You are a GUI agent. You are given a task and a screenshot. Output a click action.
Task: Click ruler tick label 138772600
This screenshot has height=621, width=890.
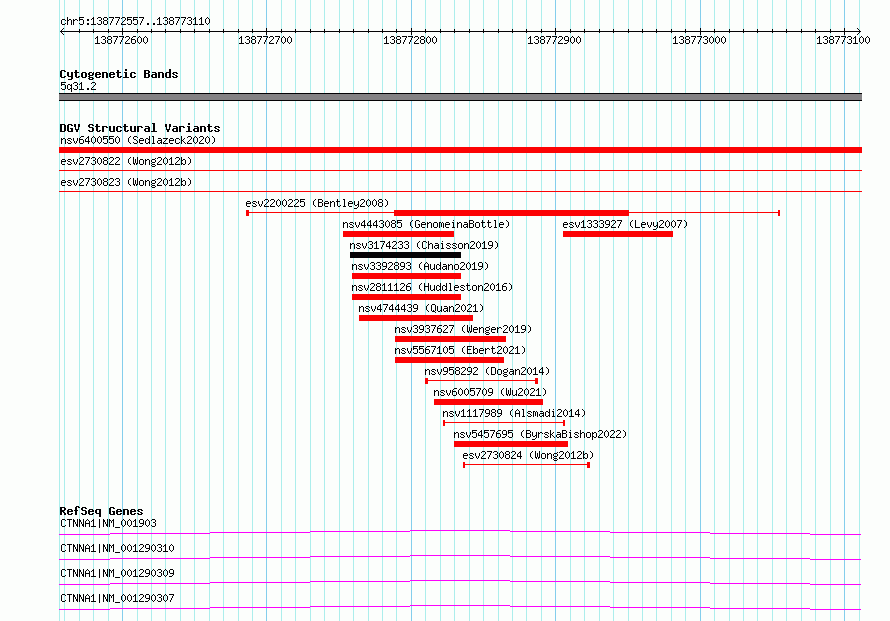click(x=121, y=40)
